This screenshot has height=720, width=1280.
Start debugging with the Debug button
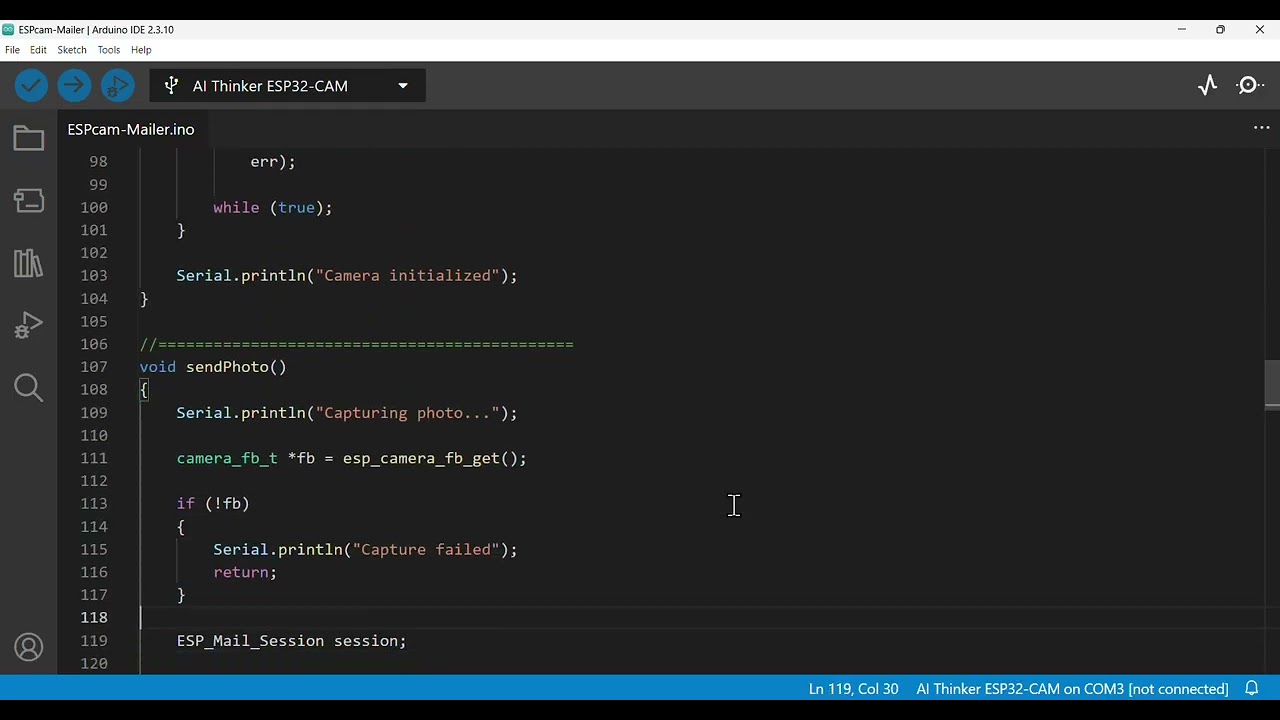click(x=117, y=86)
